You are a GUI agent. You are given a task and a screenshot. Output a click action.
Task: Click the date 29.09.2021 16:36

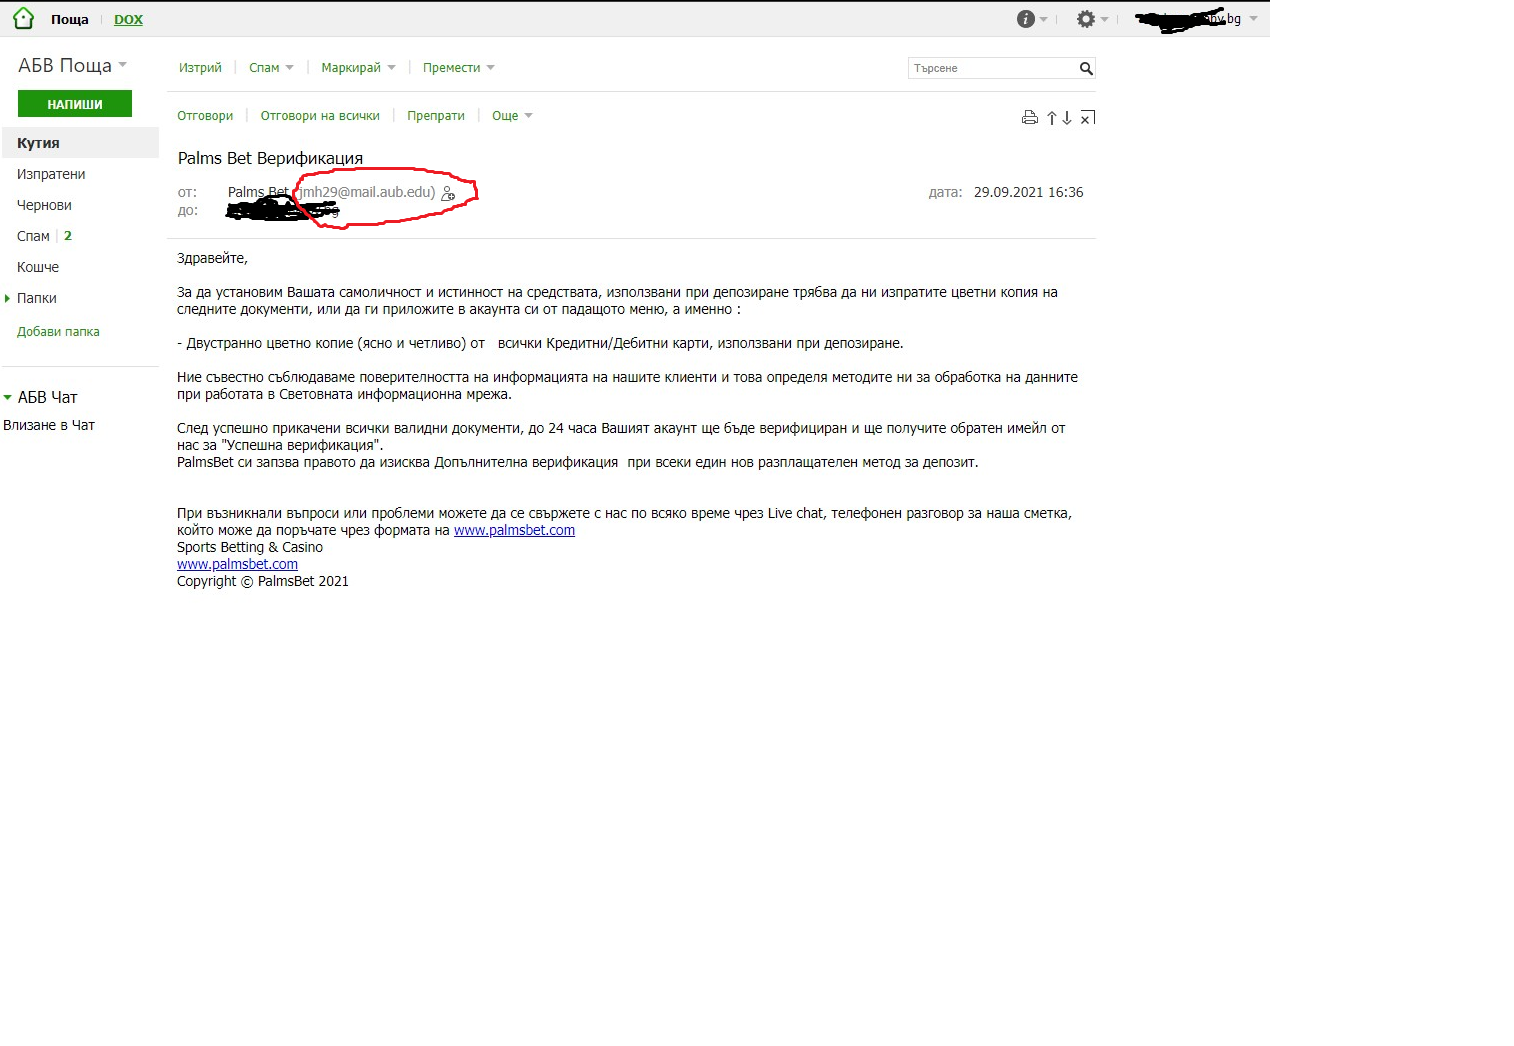(x=1029, y=192)
